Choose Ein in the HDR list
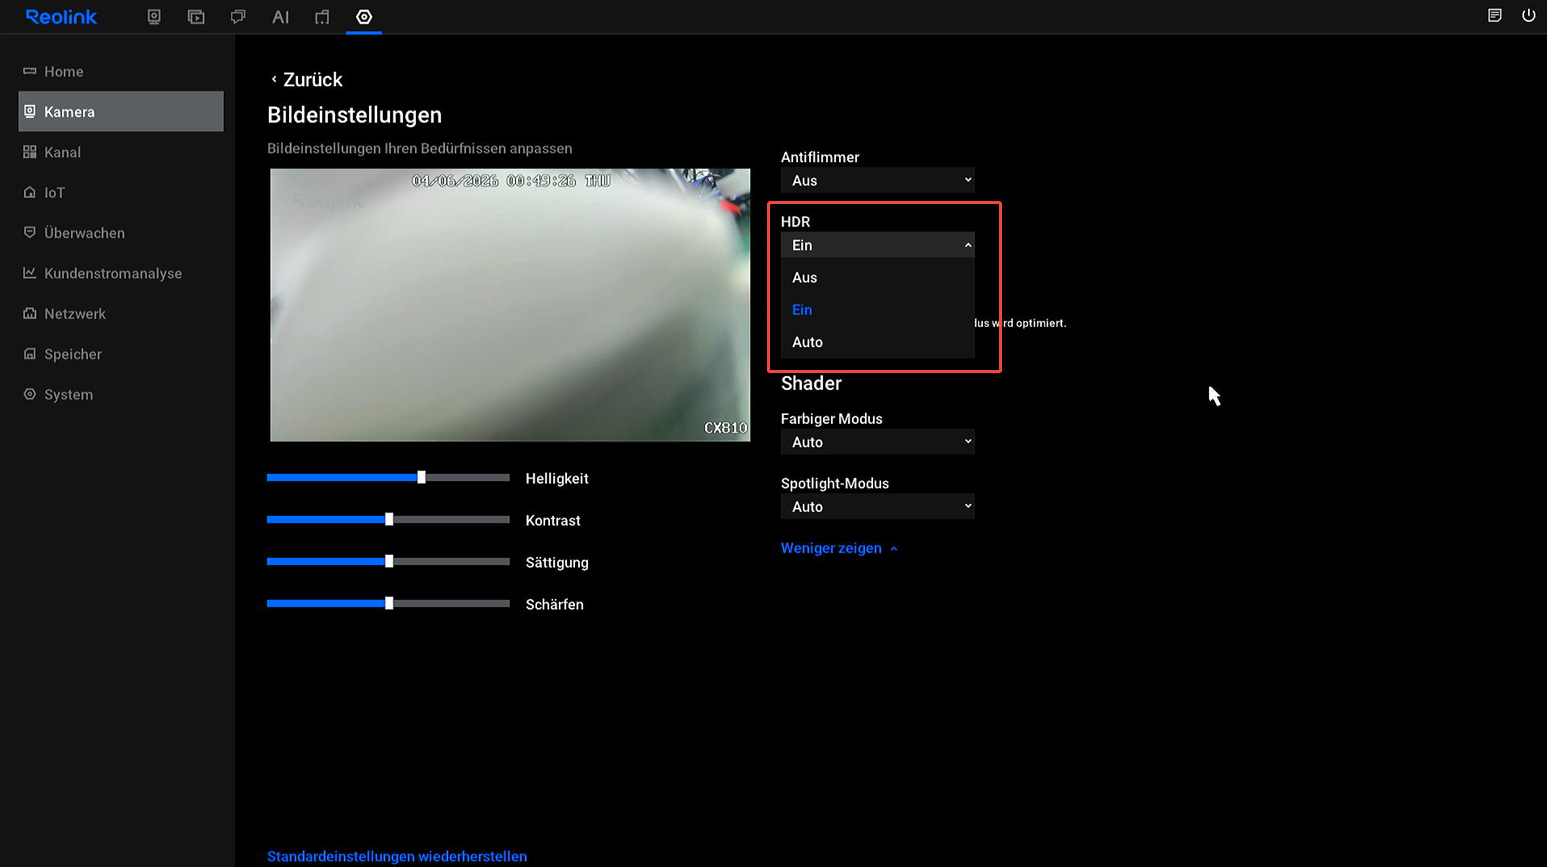The height and width of the screenshot is (867, 1547). (x=877, y=310)
